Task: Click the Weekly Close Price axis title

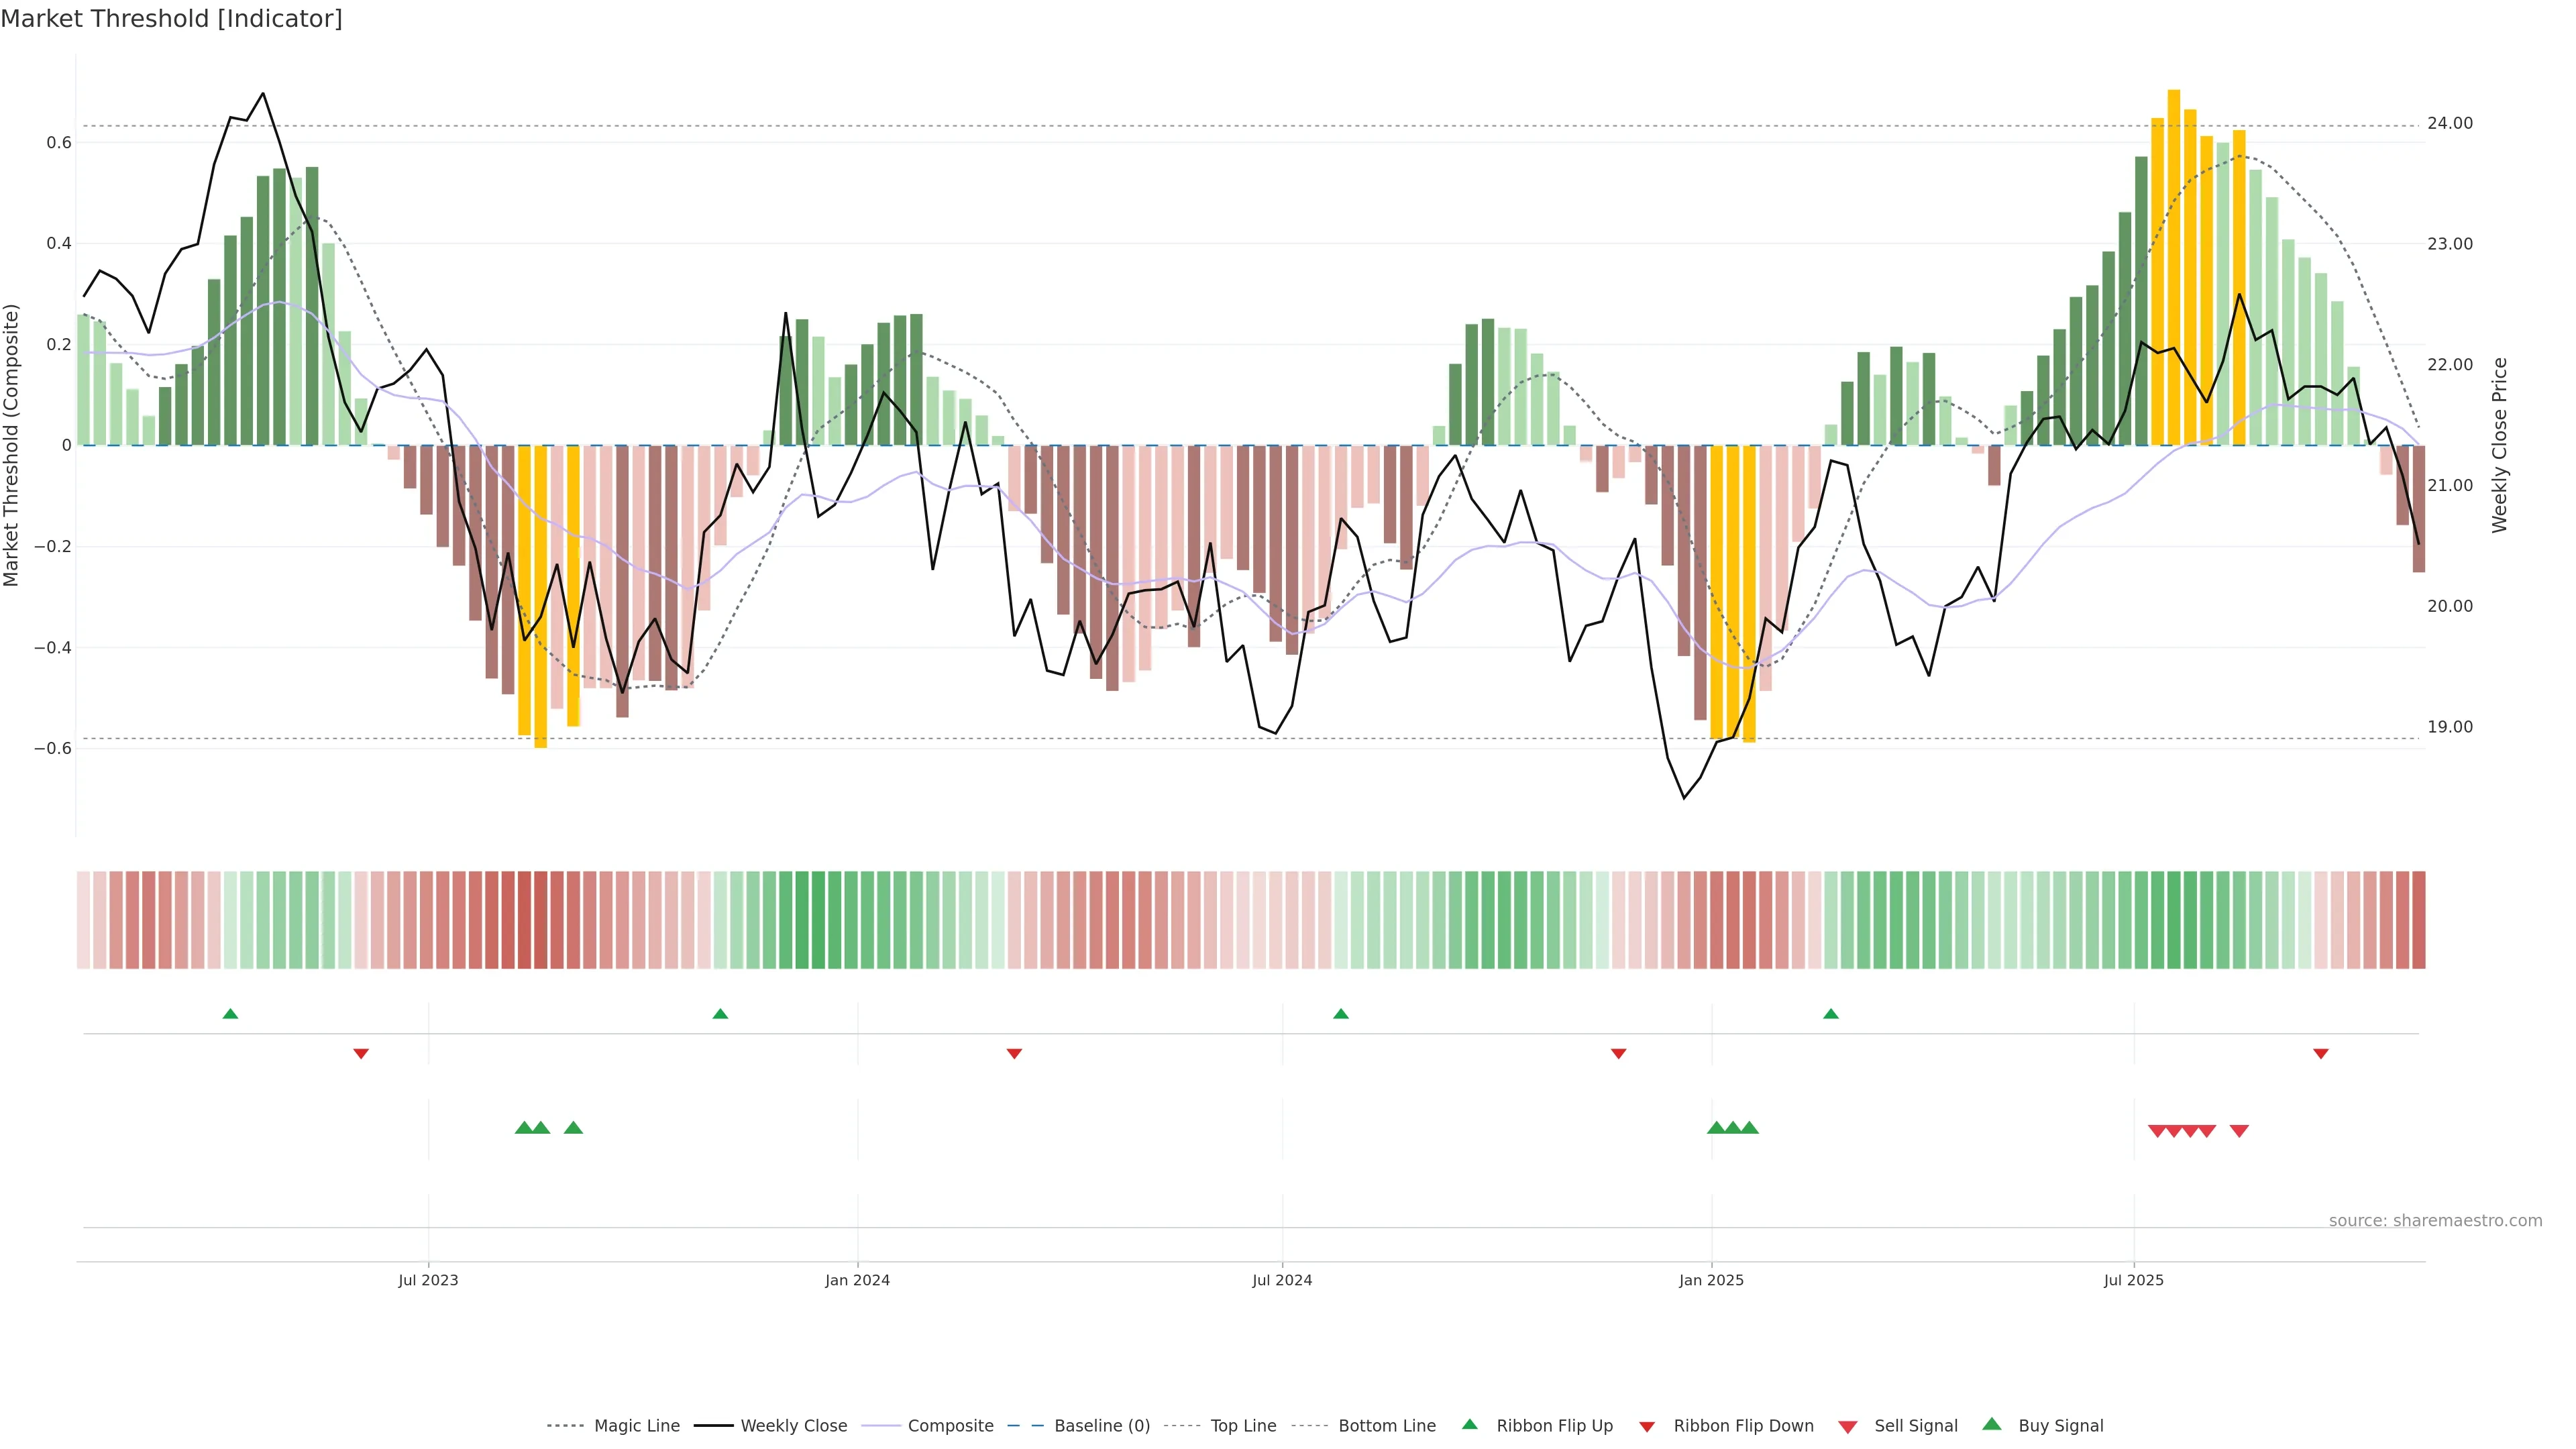Action: coord(2500,445)
